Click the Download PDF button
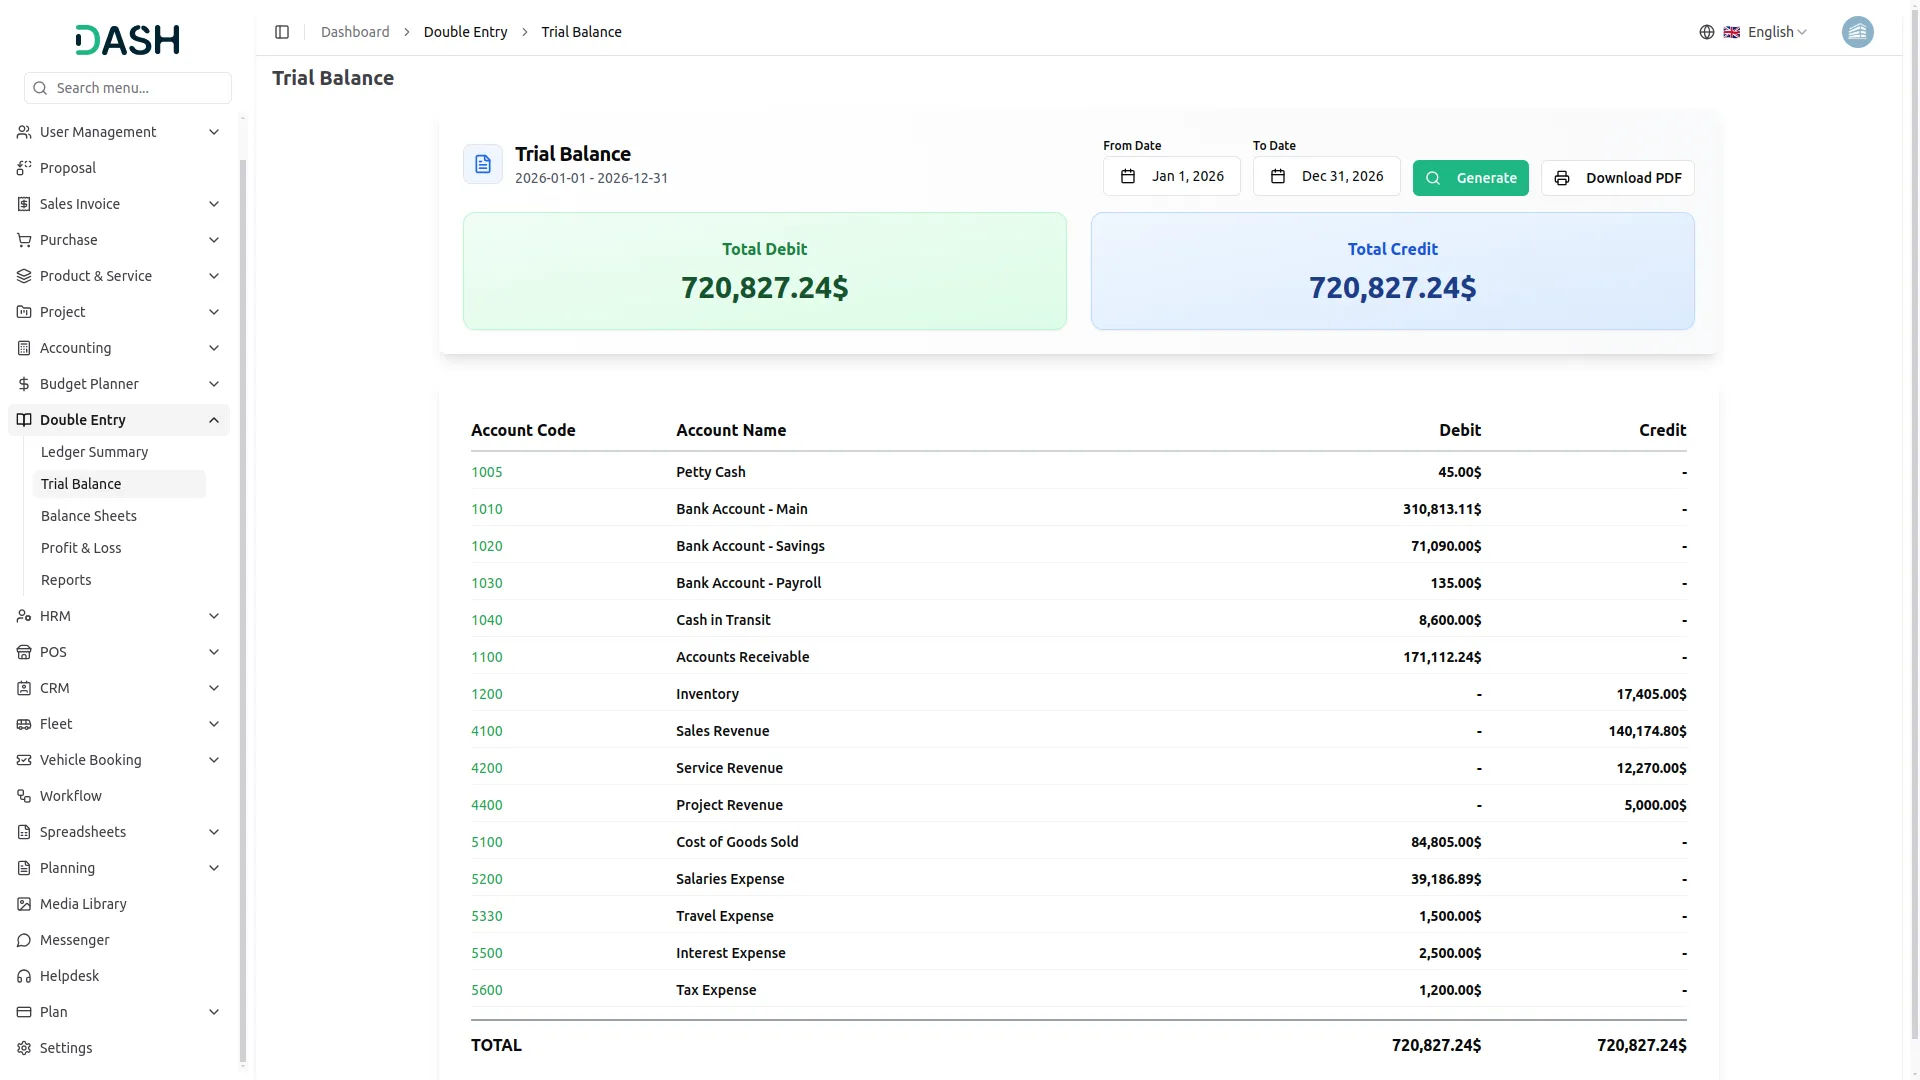This screenshot has height=1080, width=1920. click(x=1617, y=178)
